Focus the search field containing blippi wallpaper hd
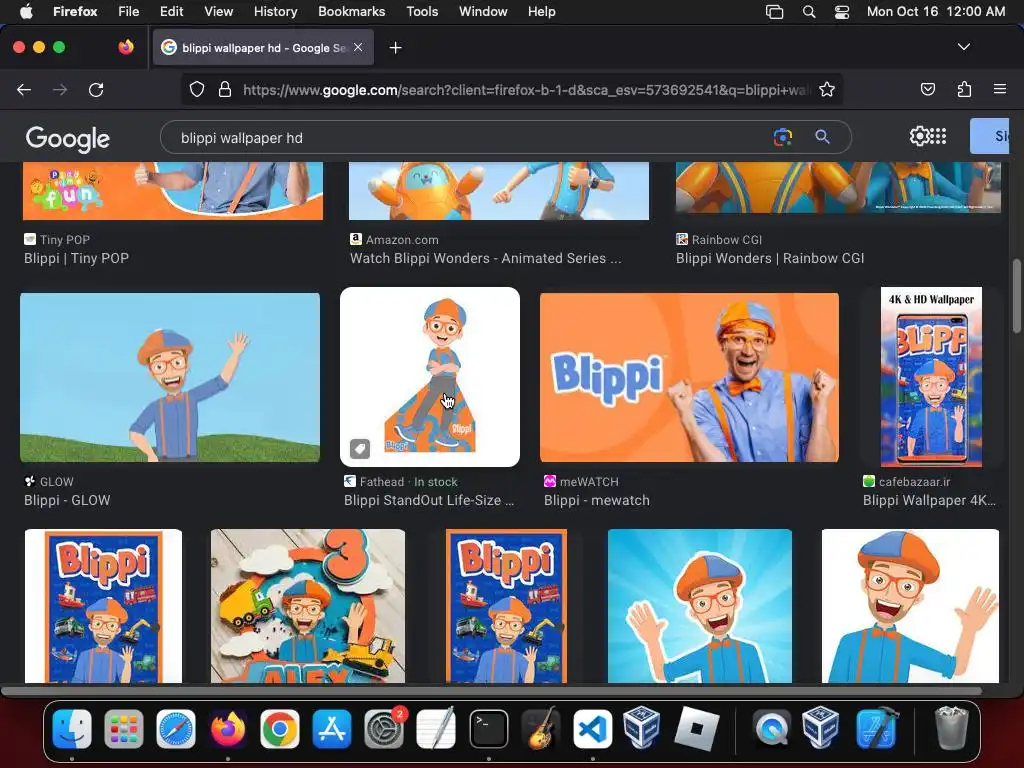Viewport: 1024px width, 768px height. 505,138
